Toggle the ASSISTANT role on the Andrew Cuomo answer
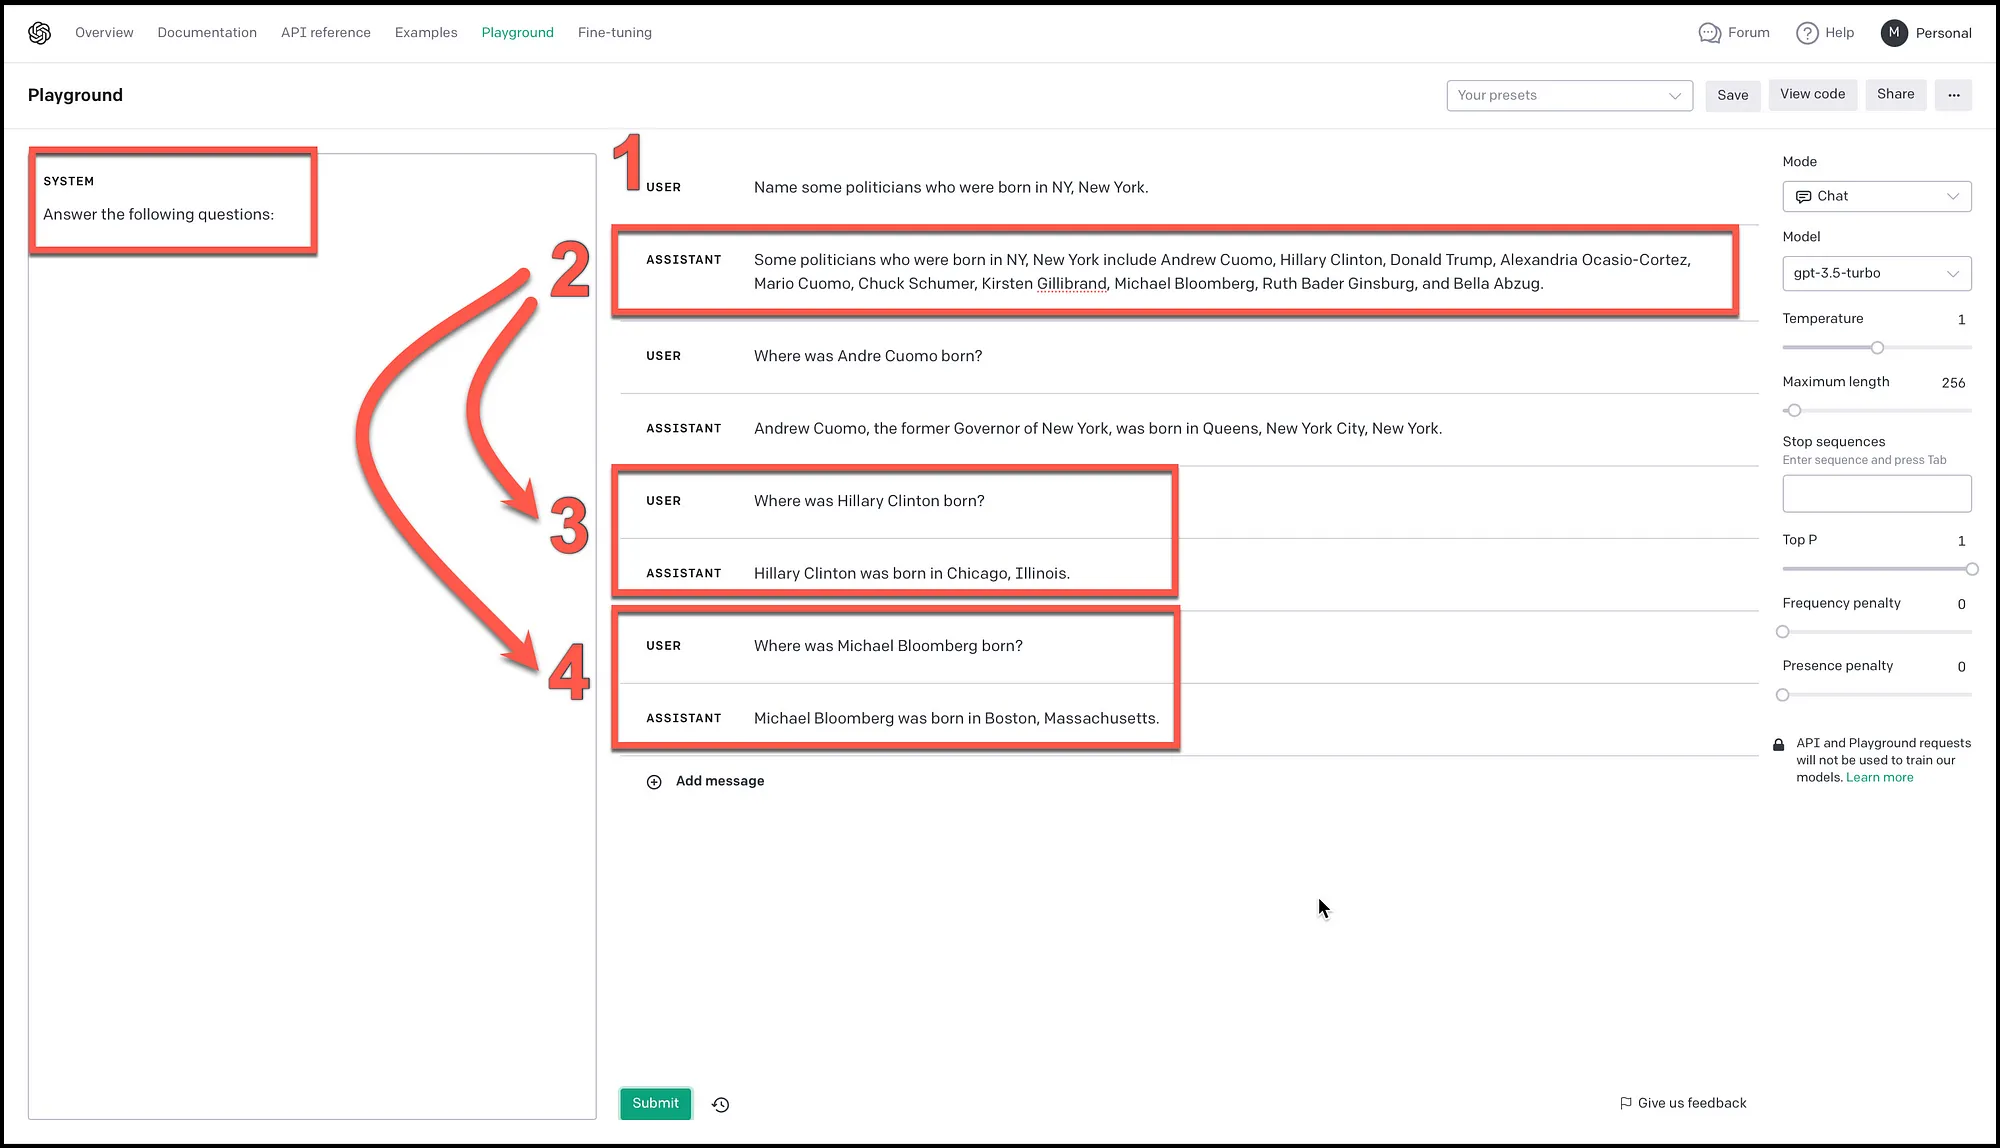 683,429
